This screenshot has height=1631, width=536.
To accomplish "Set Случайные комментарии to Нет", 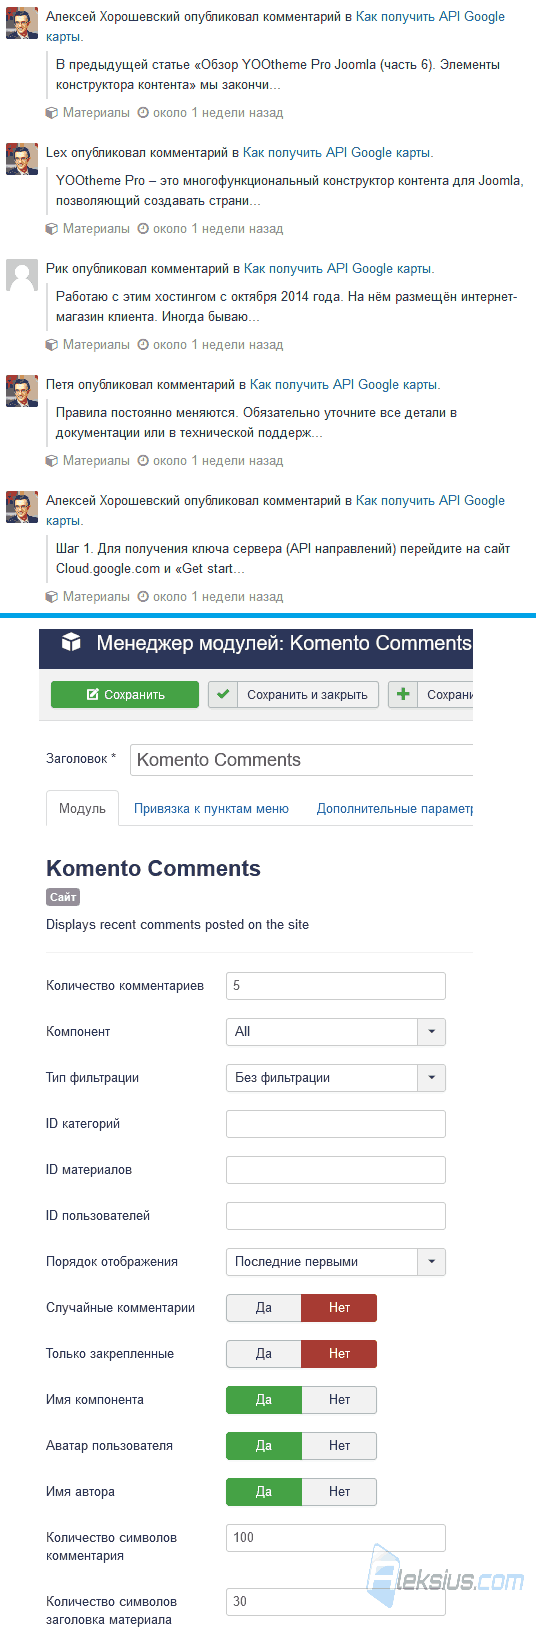I will 339,1308.
